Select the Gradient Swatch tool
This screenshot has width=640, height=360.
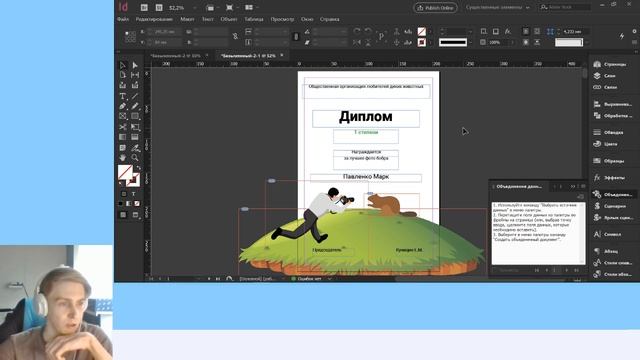122,137
